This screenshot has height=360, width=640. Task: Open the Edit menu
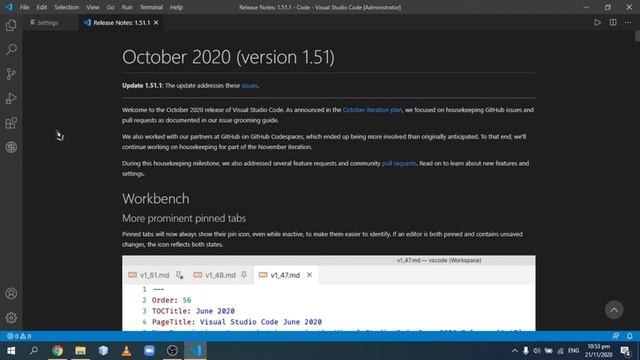[42, 7]
